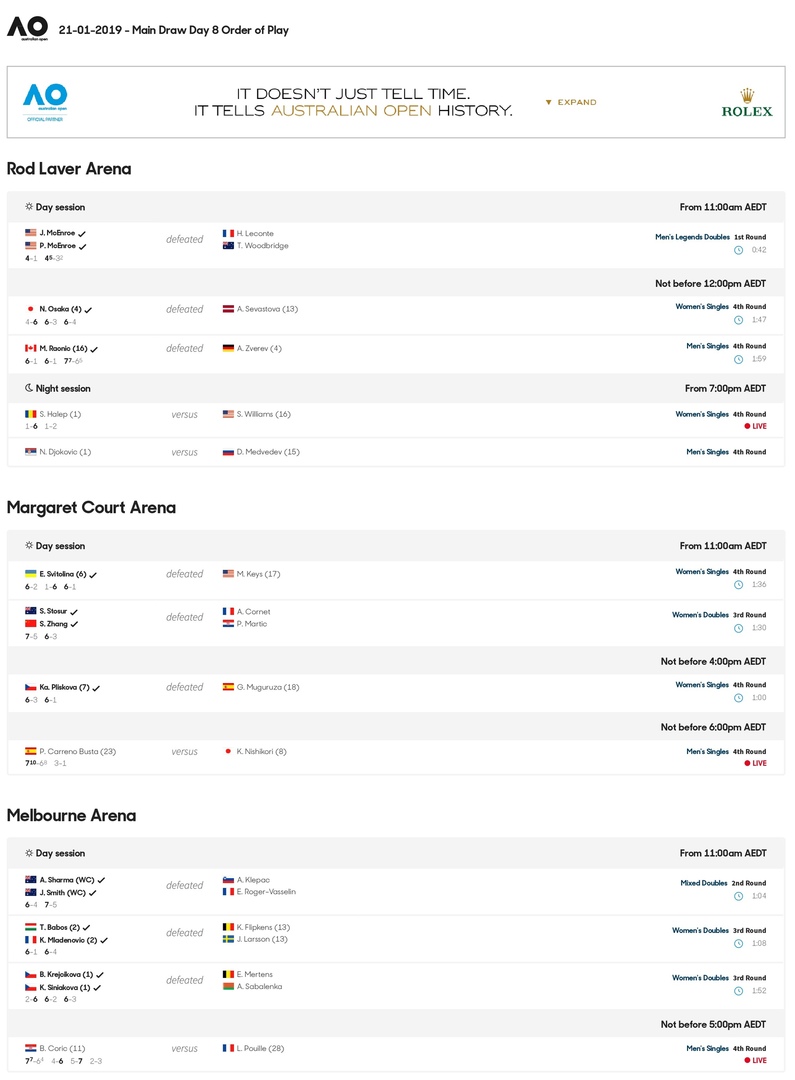Screen dimensions: 795x1080
Task: Click the moon icon beside Night session
Action: (29, 388)
